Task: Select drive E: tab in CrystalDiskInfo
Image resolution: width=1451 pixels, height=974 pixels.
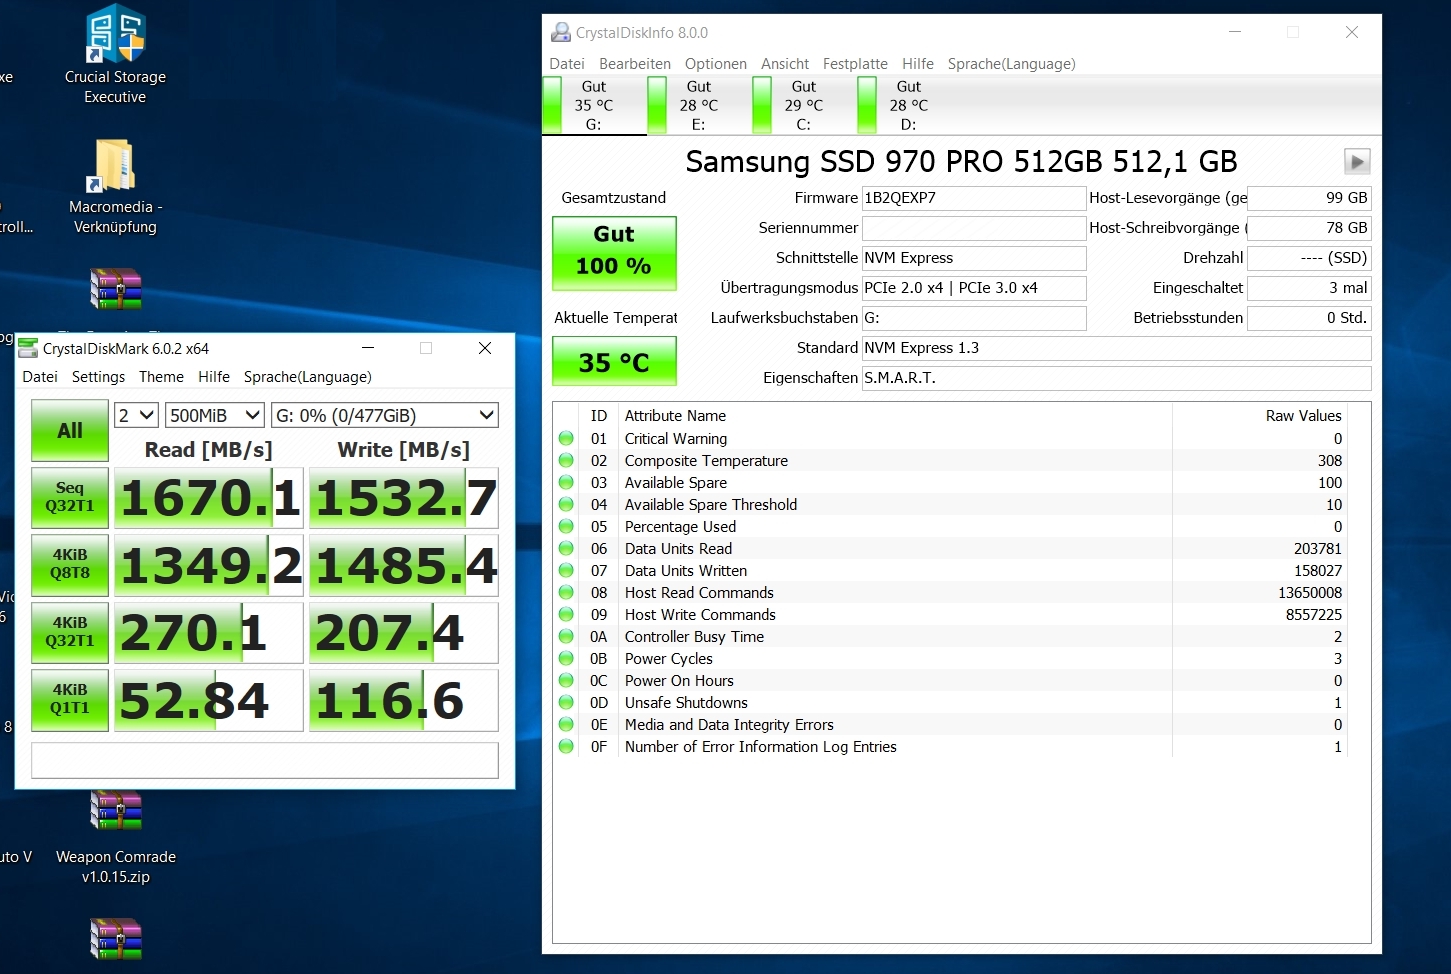Action: click(699, 106)
